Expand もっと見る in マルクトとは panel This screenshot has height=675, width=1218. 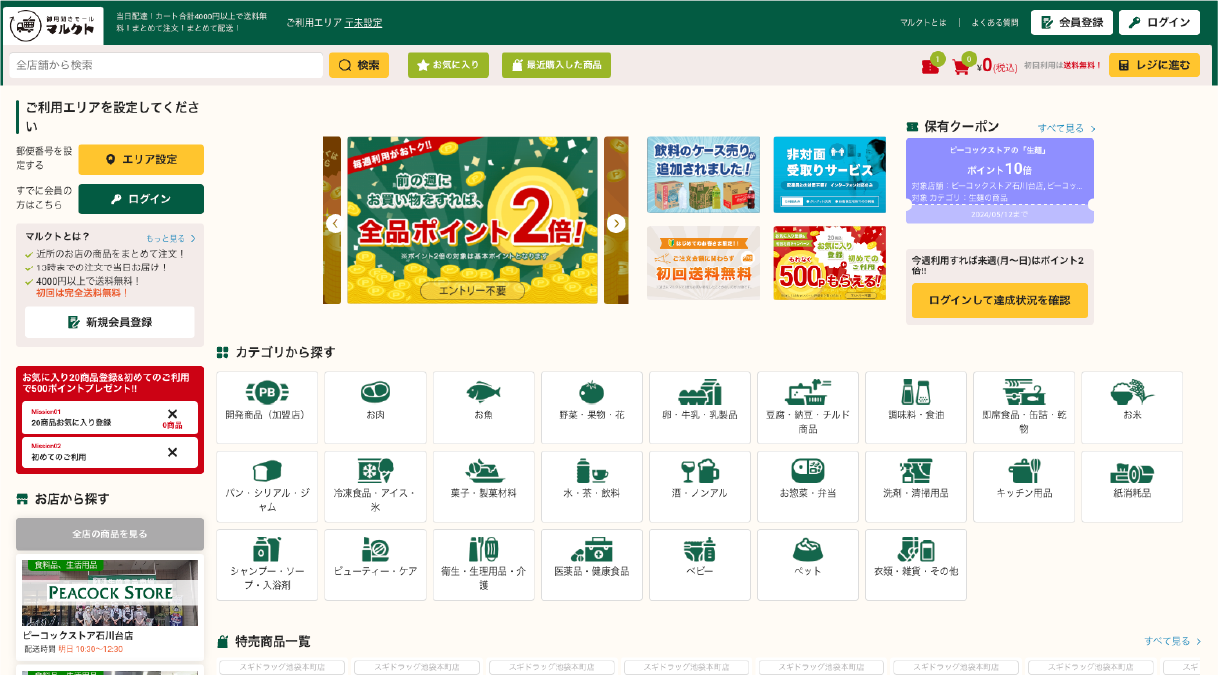(170, 238)
